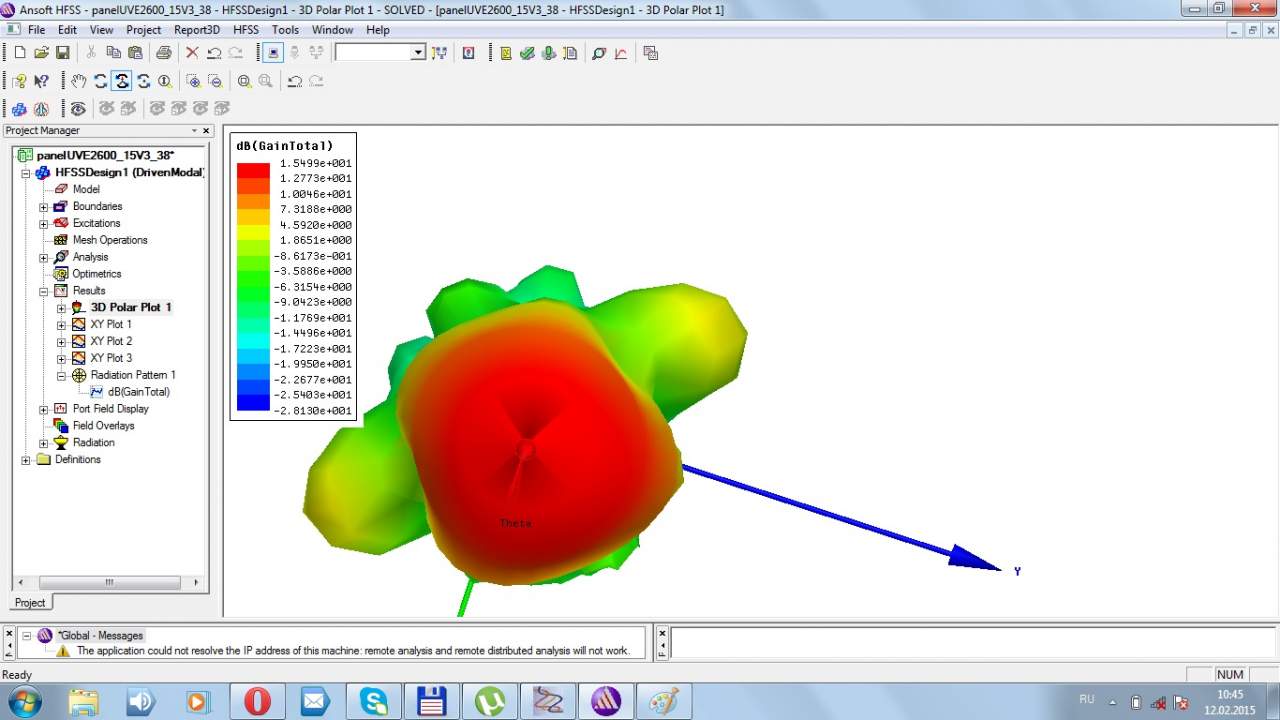The width and height of the screenshot is (1280, 720).
Task: Toggle the eye visibility icon in toolbar
Action: pyautogui.click(x=78, y=108)
